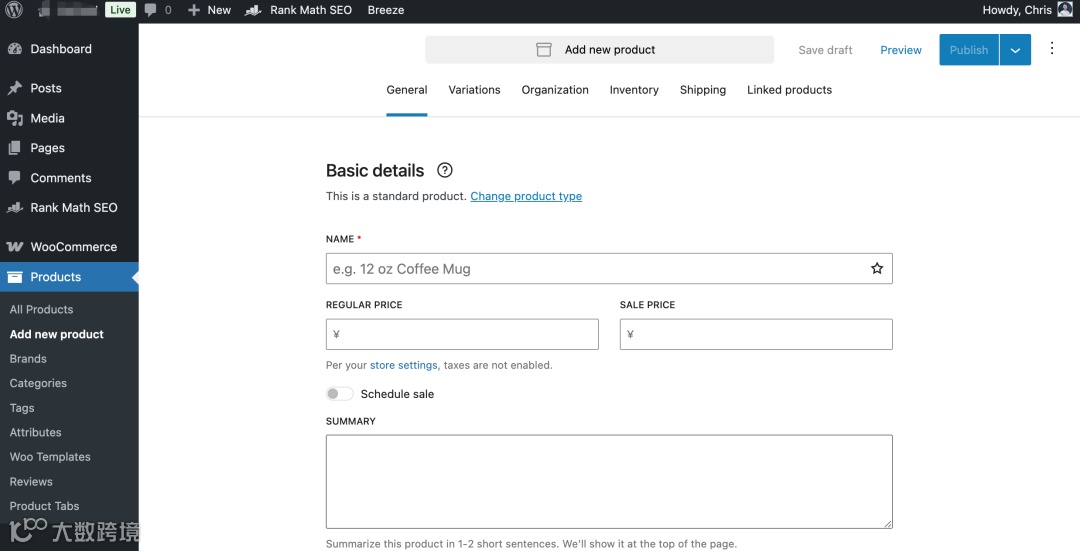Open the Inventory tab
This screenshot has height=551, width=1080.
pos(634,90)
